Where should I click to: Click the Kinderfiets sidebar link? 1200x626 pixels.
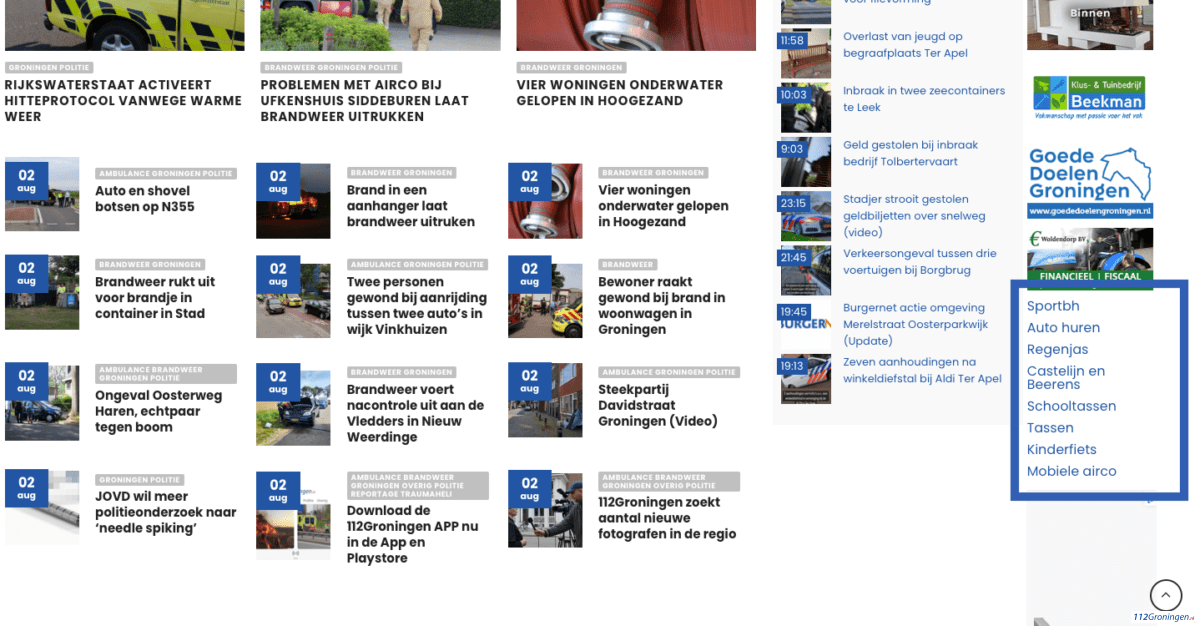point(1061,450)
